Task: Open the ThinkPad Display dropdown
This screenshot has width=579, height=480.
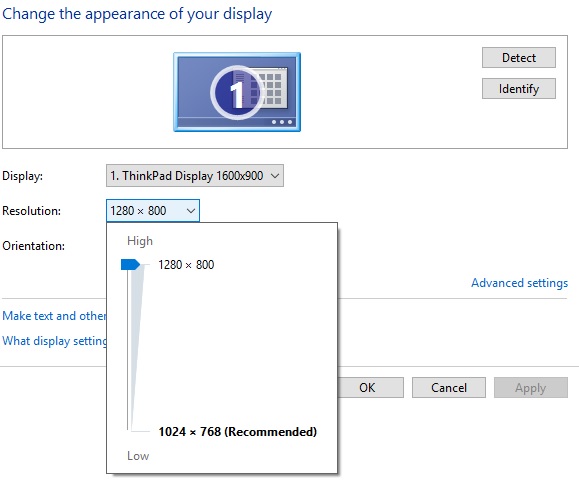Action: coord(195,175)
